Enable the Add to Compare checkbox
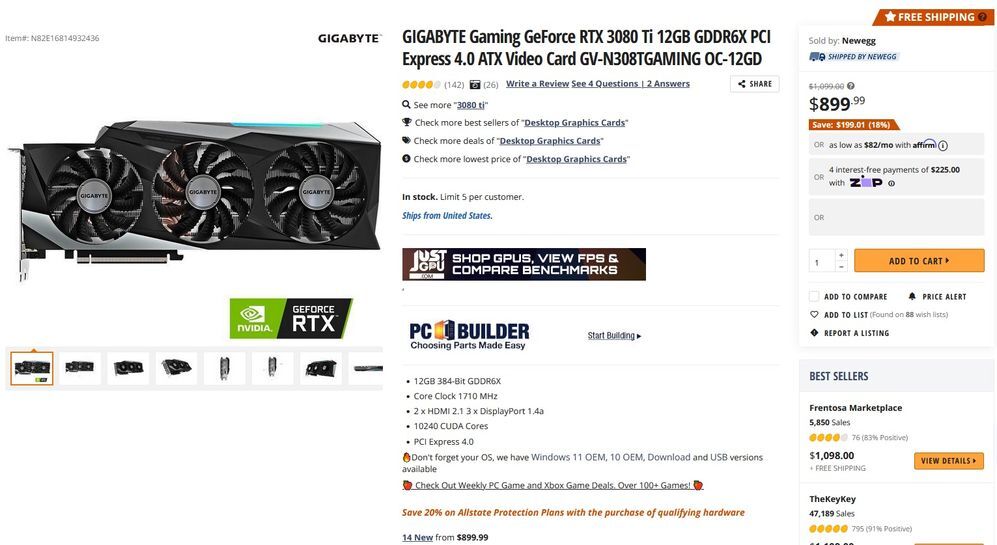This screenshot has width=997, height=545. 814,296
